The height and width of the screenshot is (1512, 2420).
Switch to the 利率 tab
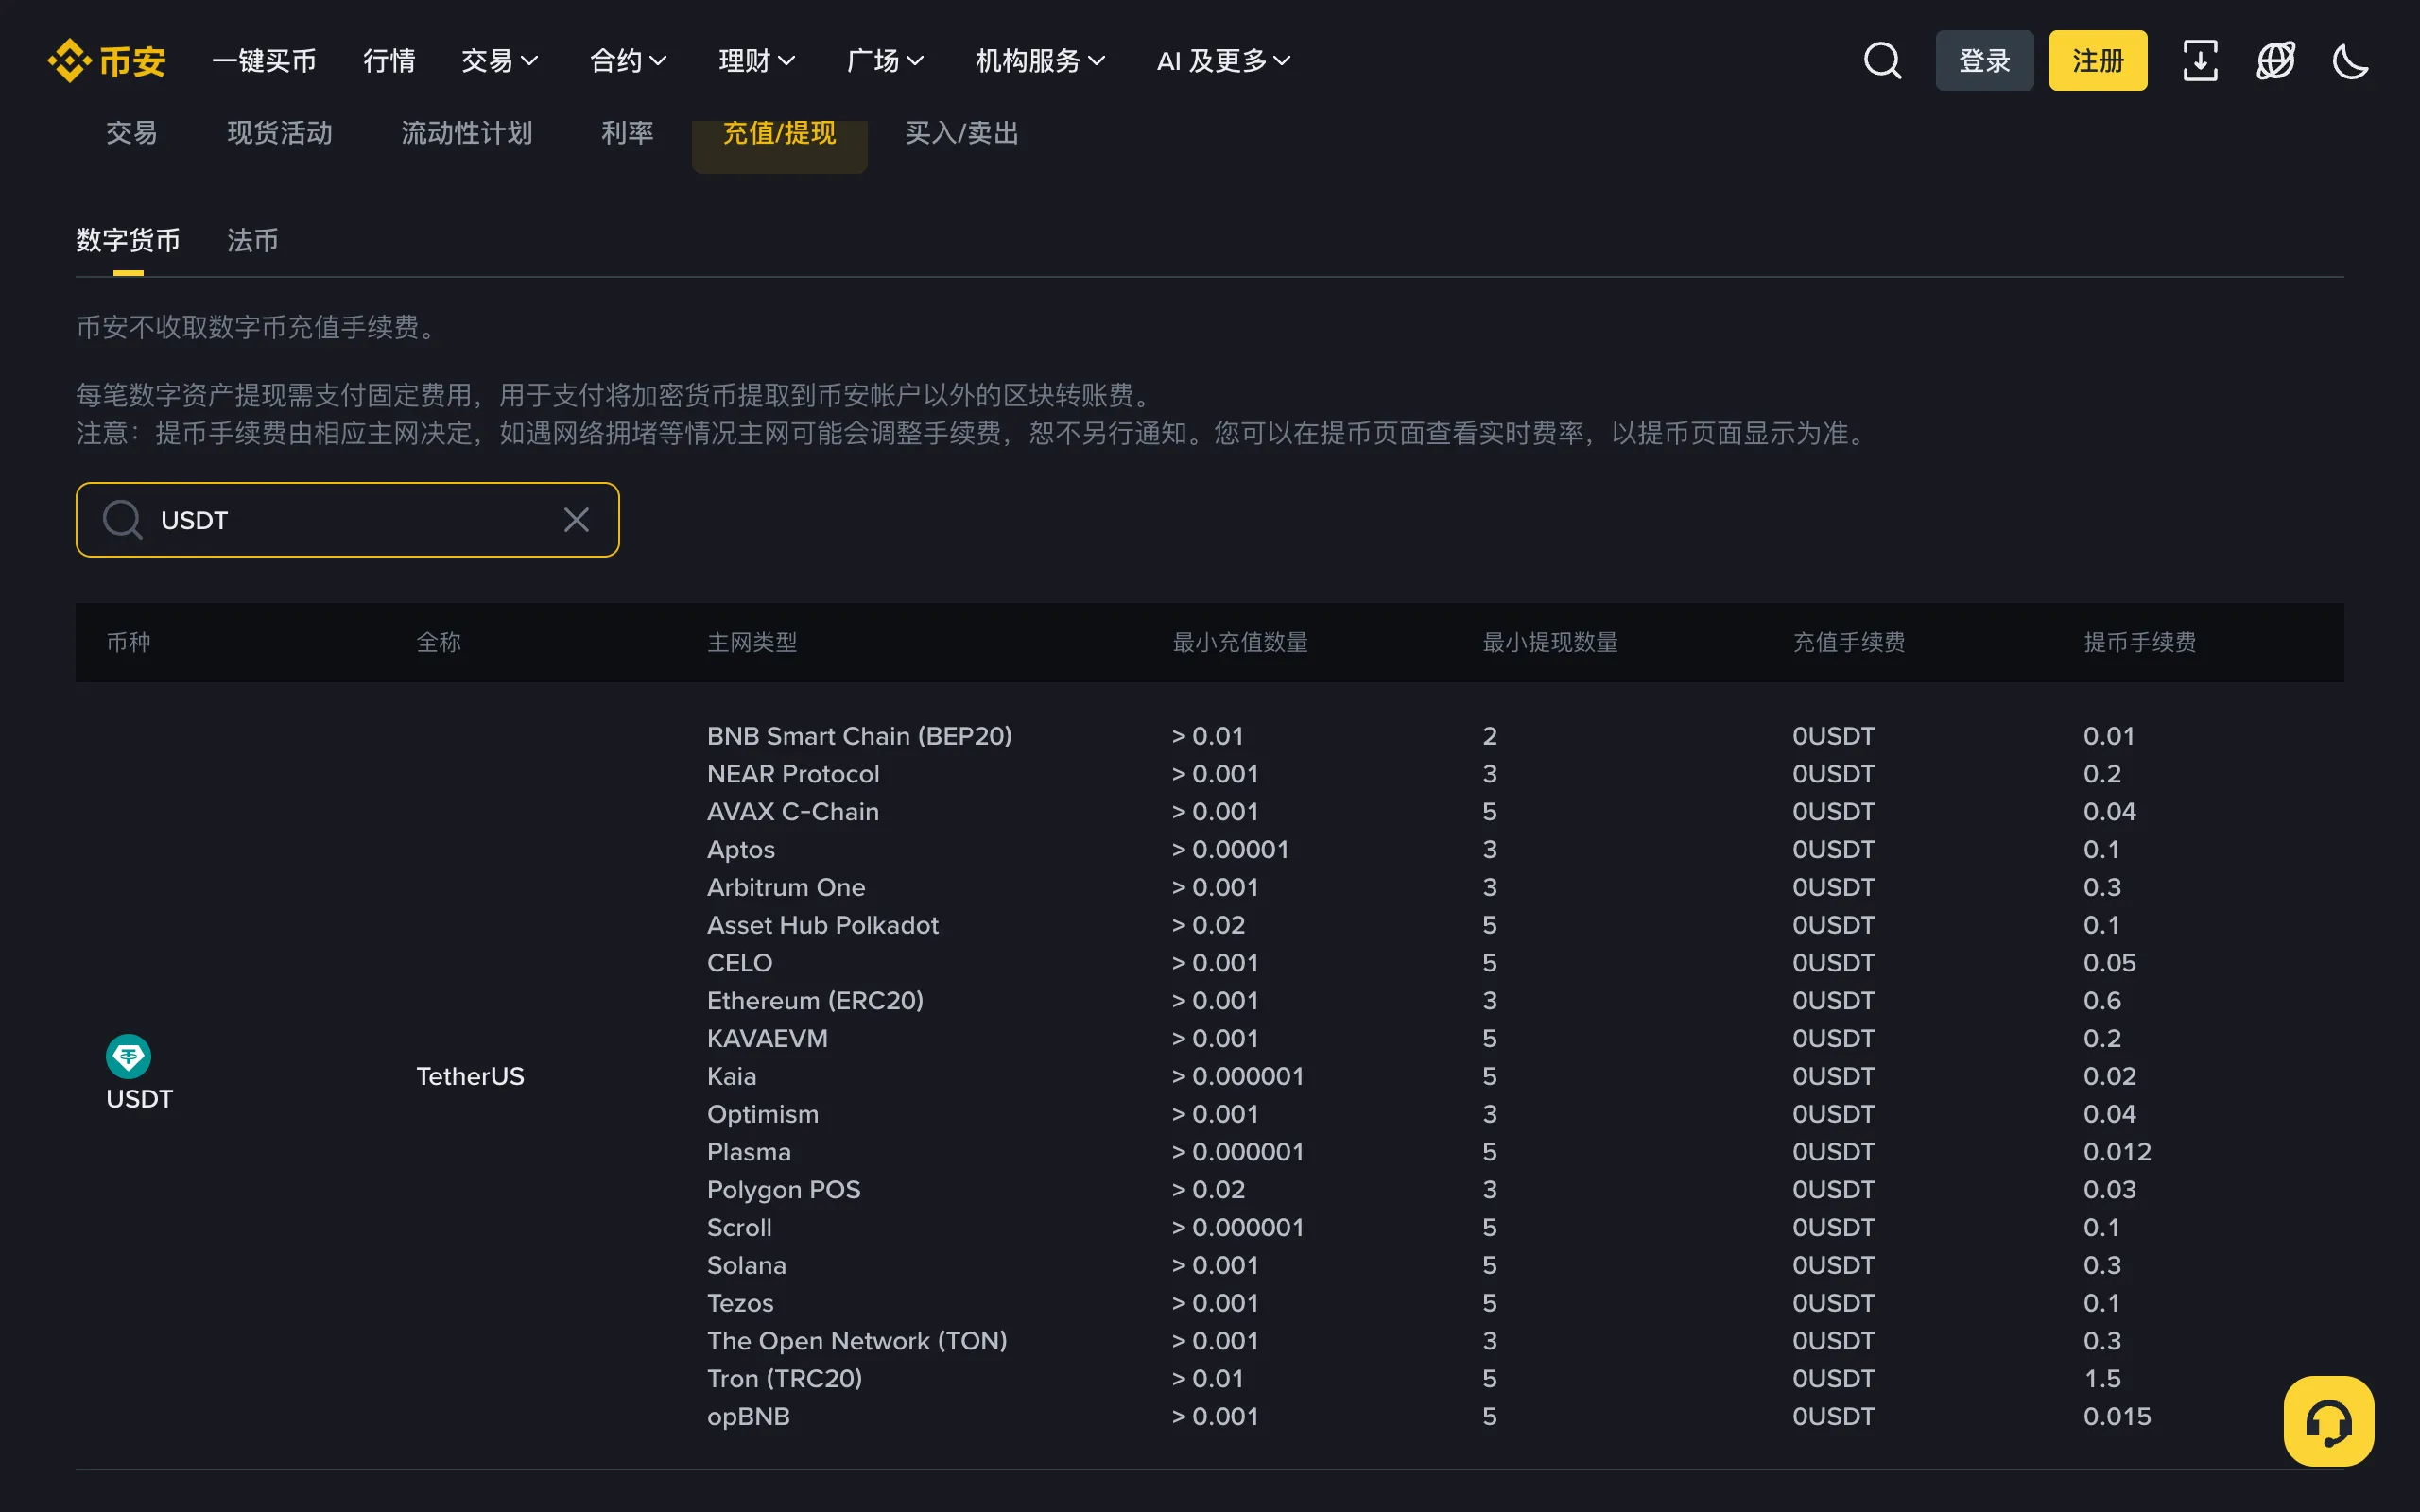coord(627,133)
